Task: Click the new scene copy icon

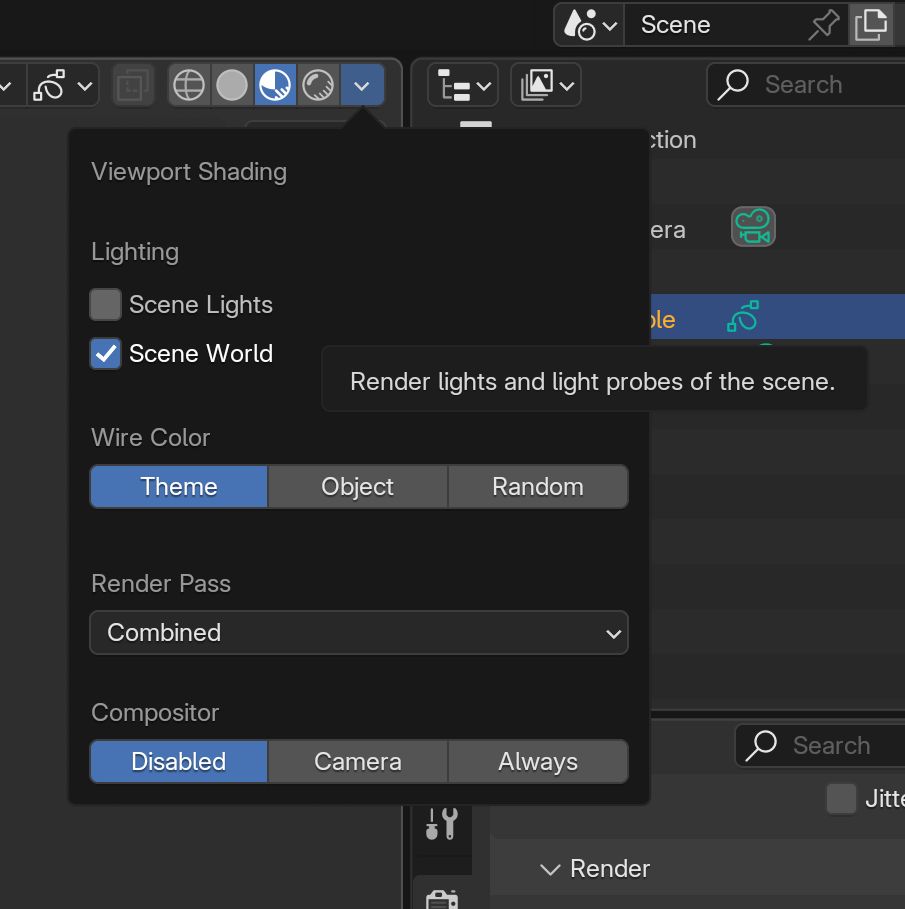Action: click(x=871, y=25)
